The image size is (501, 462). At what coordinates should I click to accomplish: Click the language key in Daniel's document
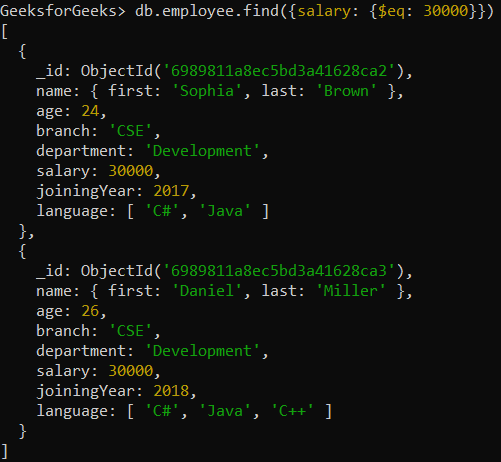(x=72, y=411)
